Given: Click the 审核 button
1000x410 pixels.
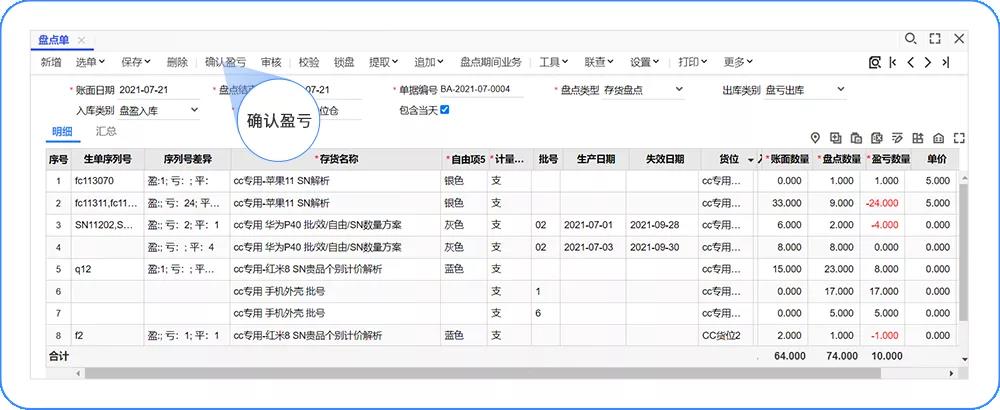Looking at the screenshot, I should pyautogui.click(x=271, y=62).
